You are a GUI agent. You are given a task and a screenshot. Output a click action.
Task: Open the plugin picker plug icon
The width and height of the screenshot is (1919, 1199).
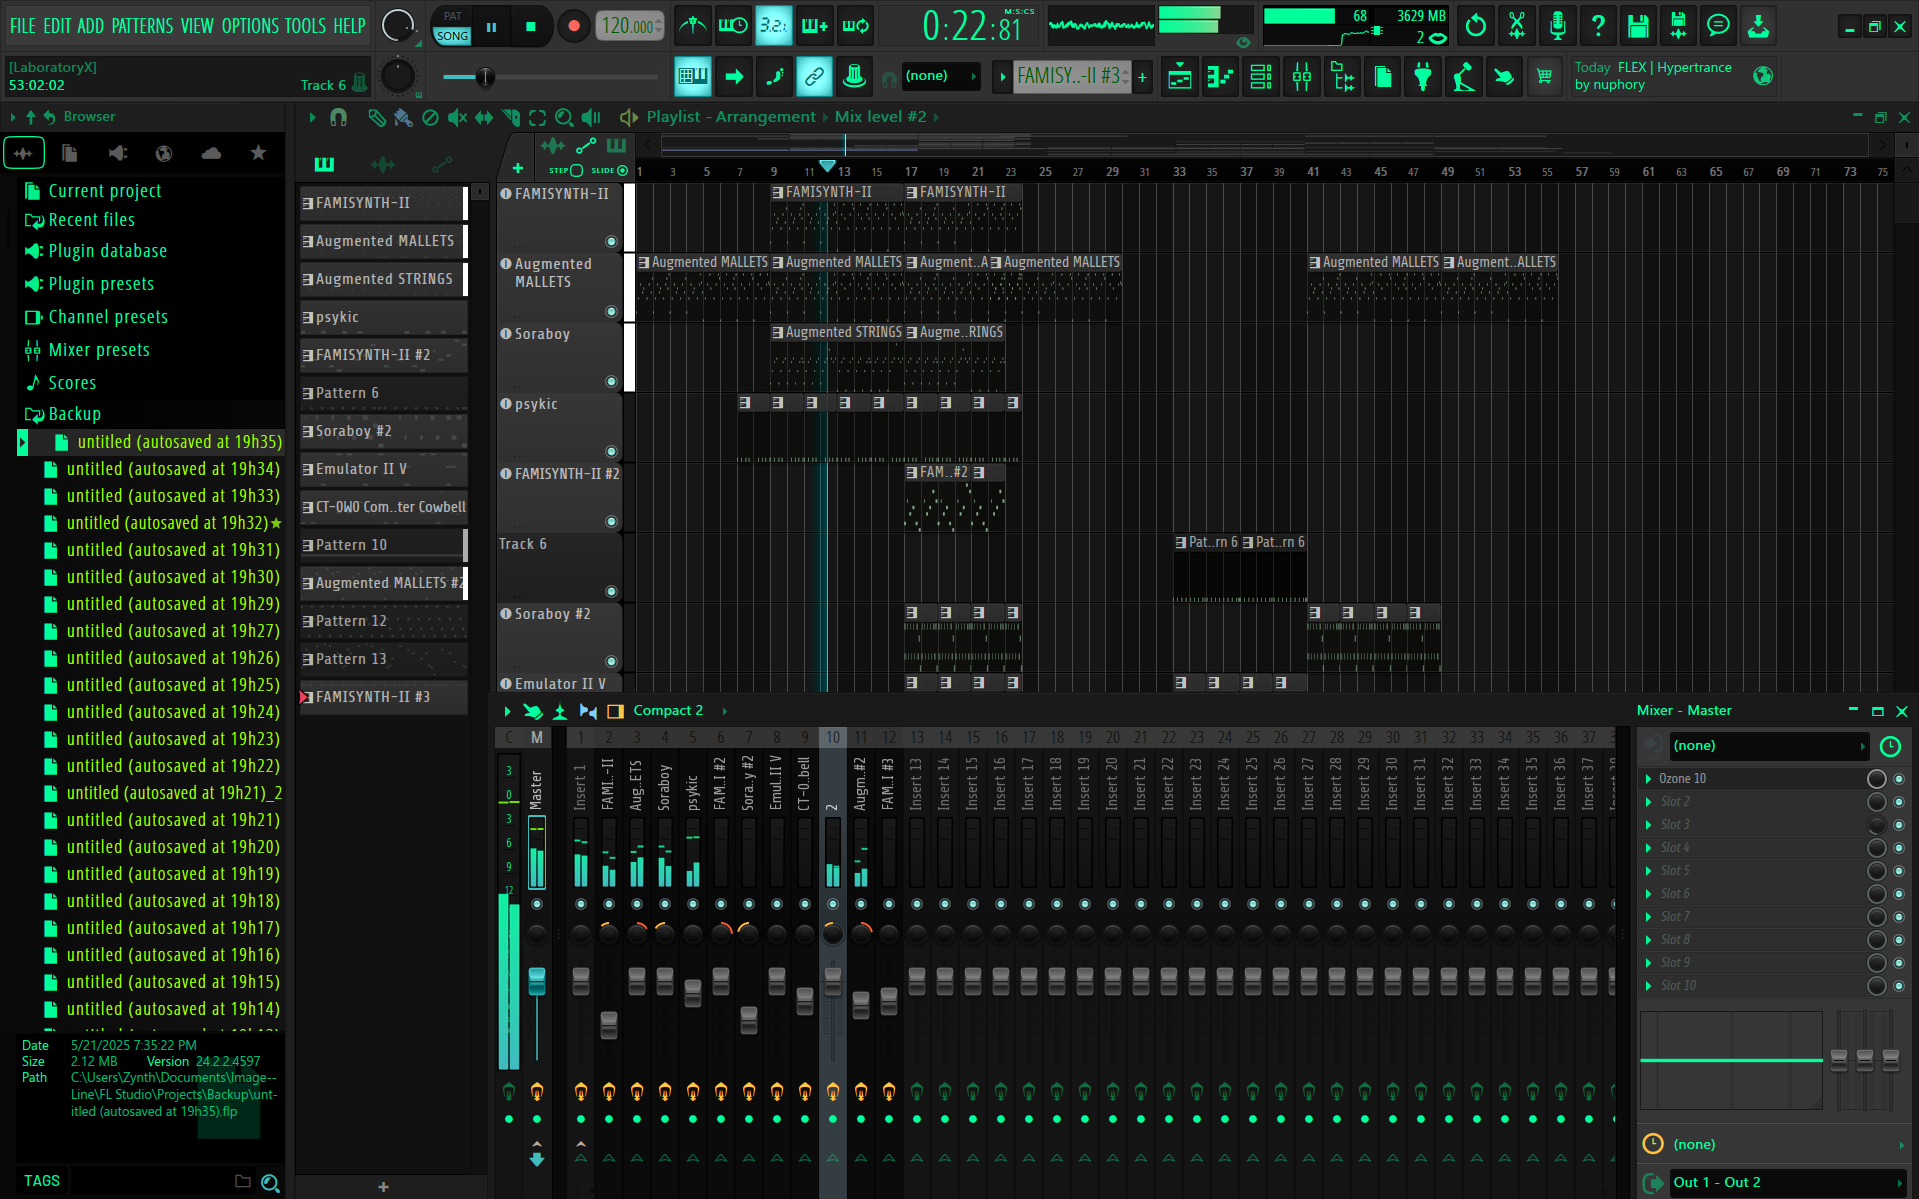[x=1423, y=76]
